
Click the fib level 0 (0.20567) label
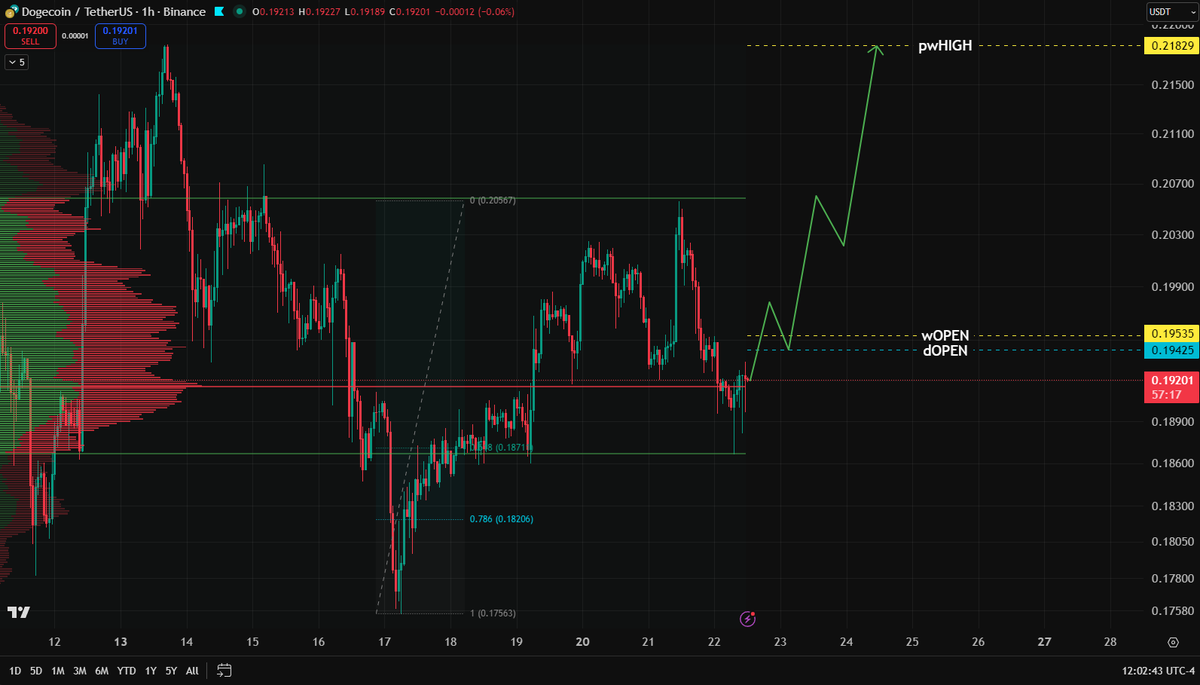point(494,201)
